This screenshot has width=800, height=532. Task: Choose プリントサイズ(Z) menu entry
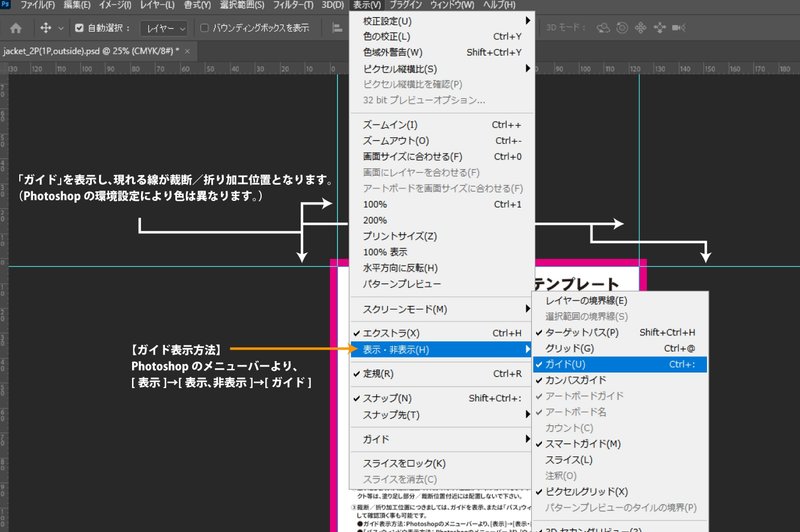tap(442, 236)
